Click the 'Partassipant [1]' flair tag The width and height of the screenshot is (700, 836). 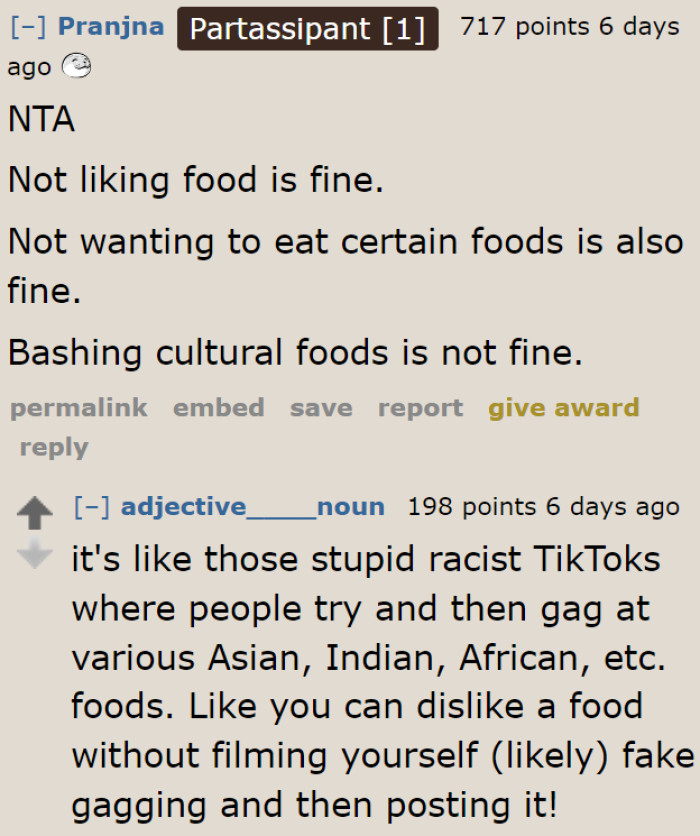307,28
